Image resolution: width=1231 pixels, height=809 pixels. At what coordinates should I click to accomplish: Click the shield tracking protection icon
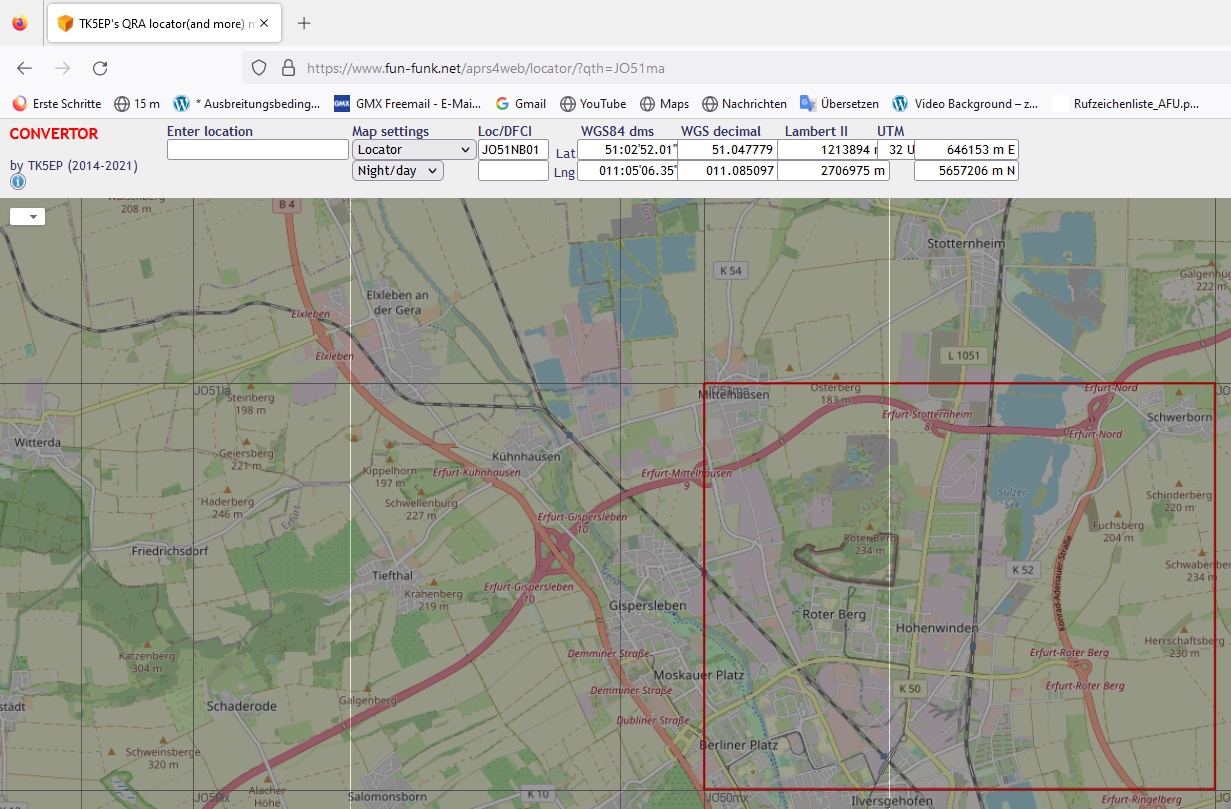pyautogui.click(x=259, y=68)
